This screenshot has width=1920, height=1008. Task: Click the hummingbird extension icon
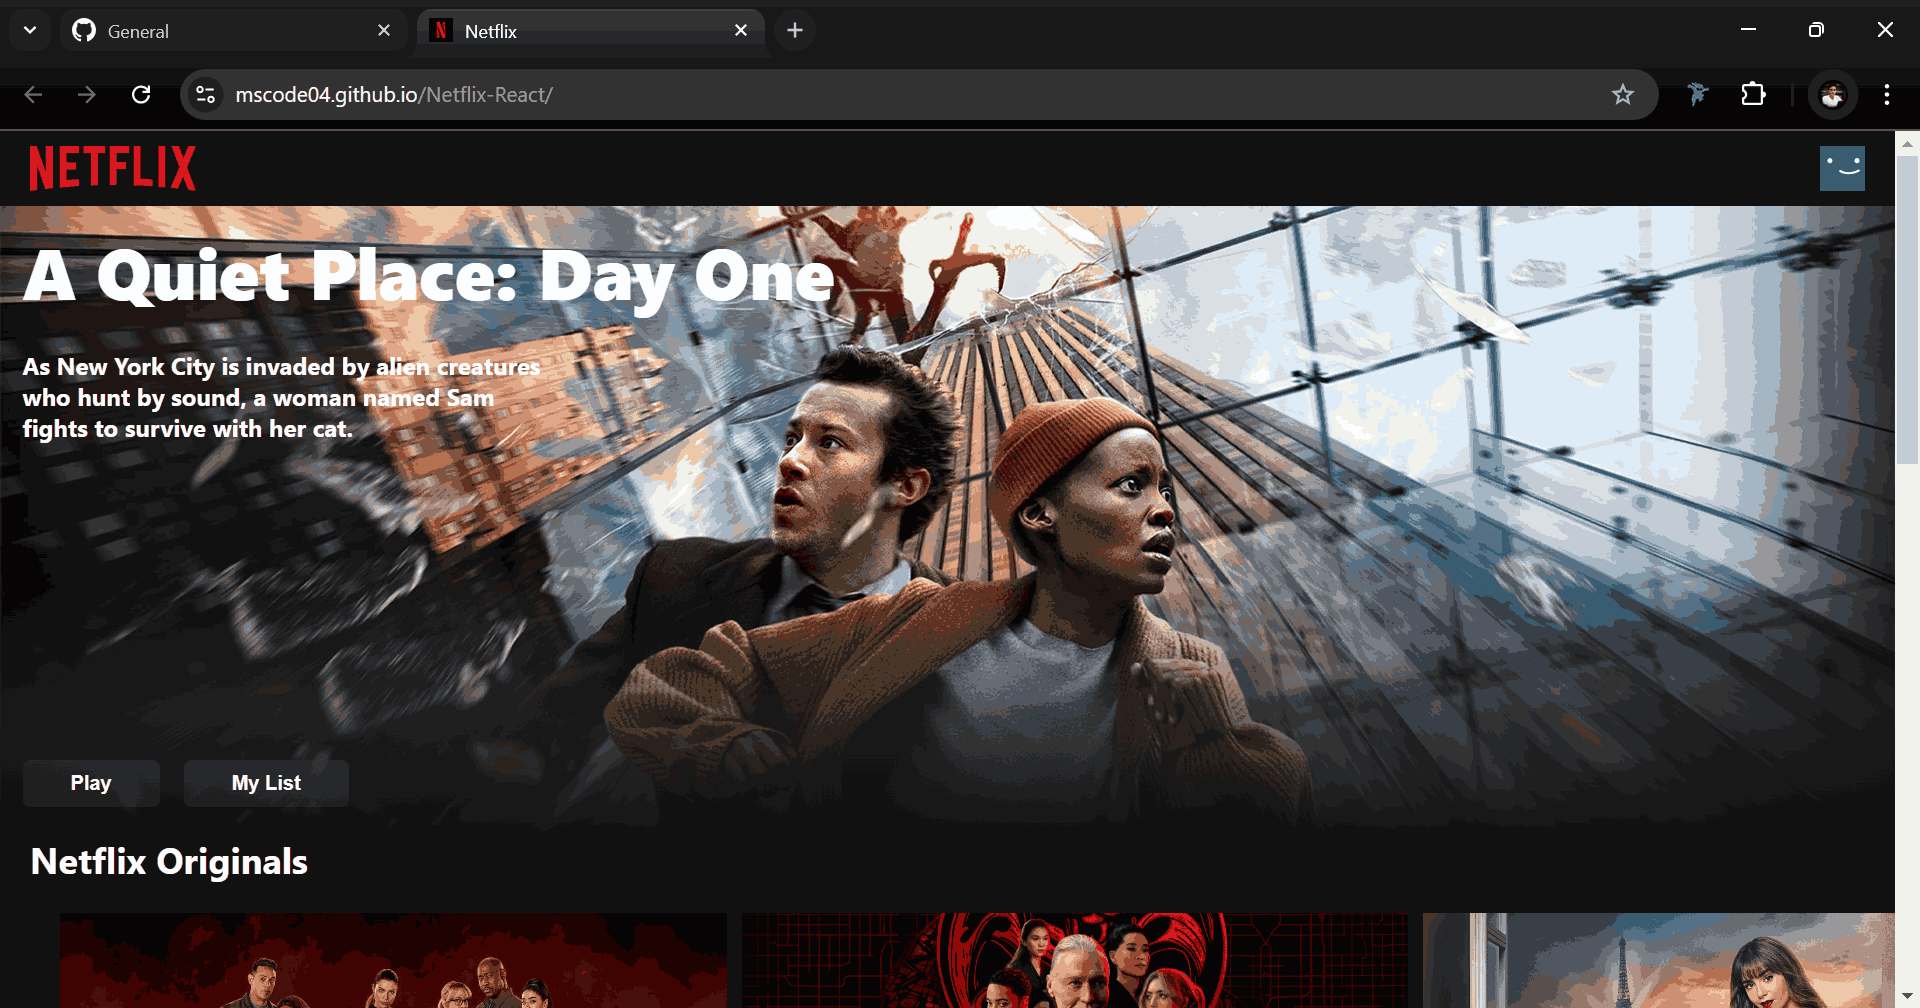point(1698,95)
